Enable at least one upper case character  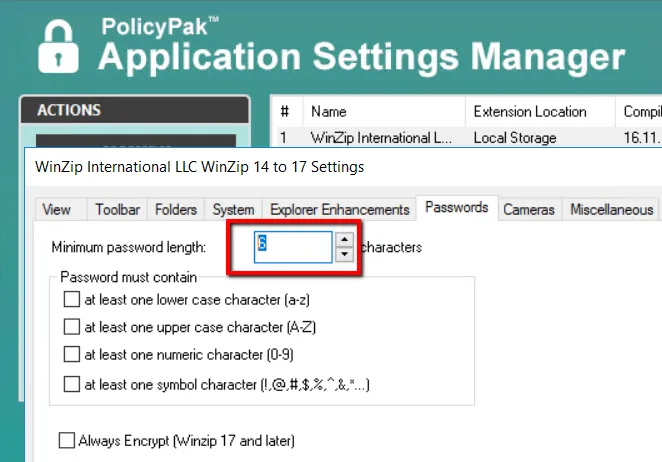71,327
